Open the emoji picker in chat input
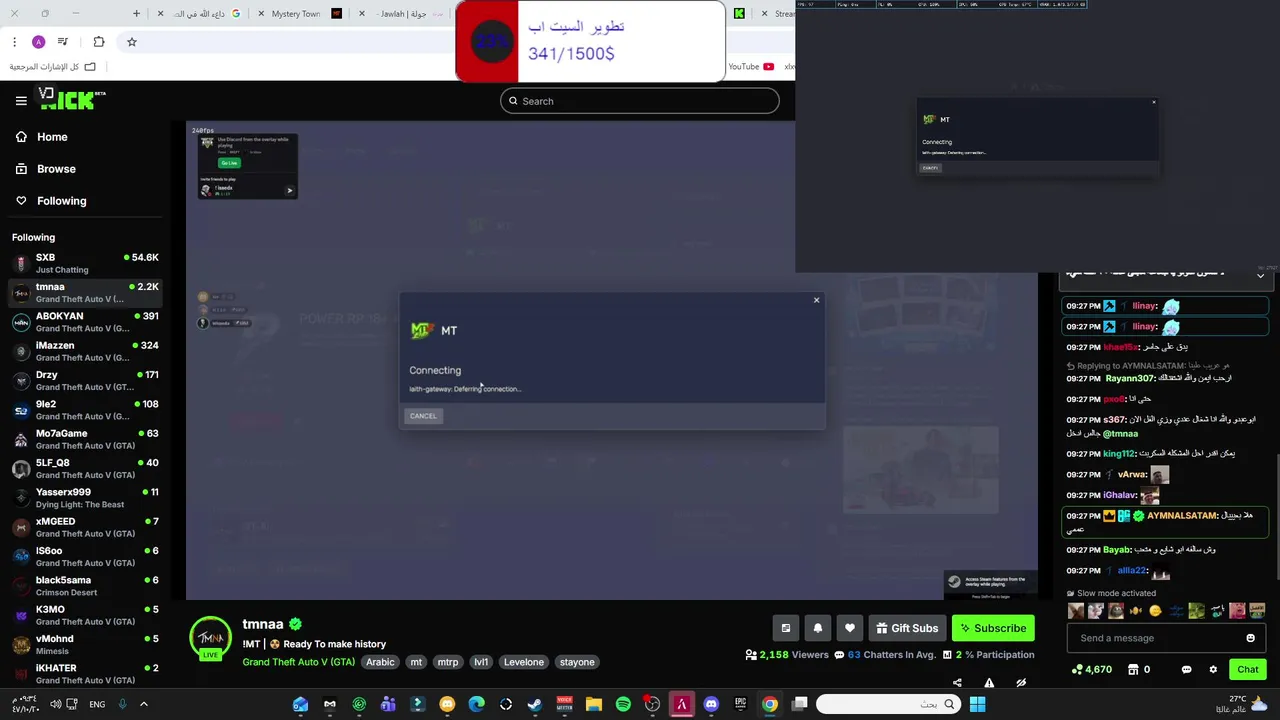Screen dimensions: 1280x720 coord(1250,638)
